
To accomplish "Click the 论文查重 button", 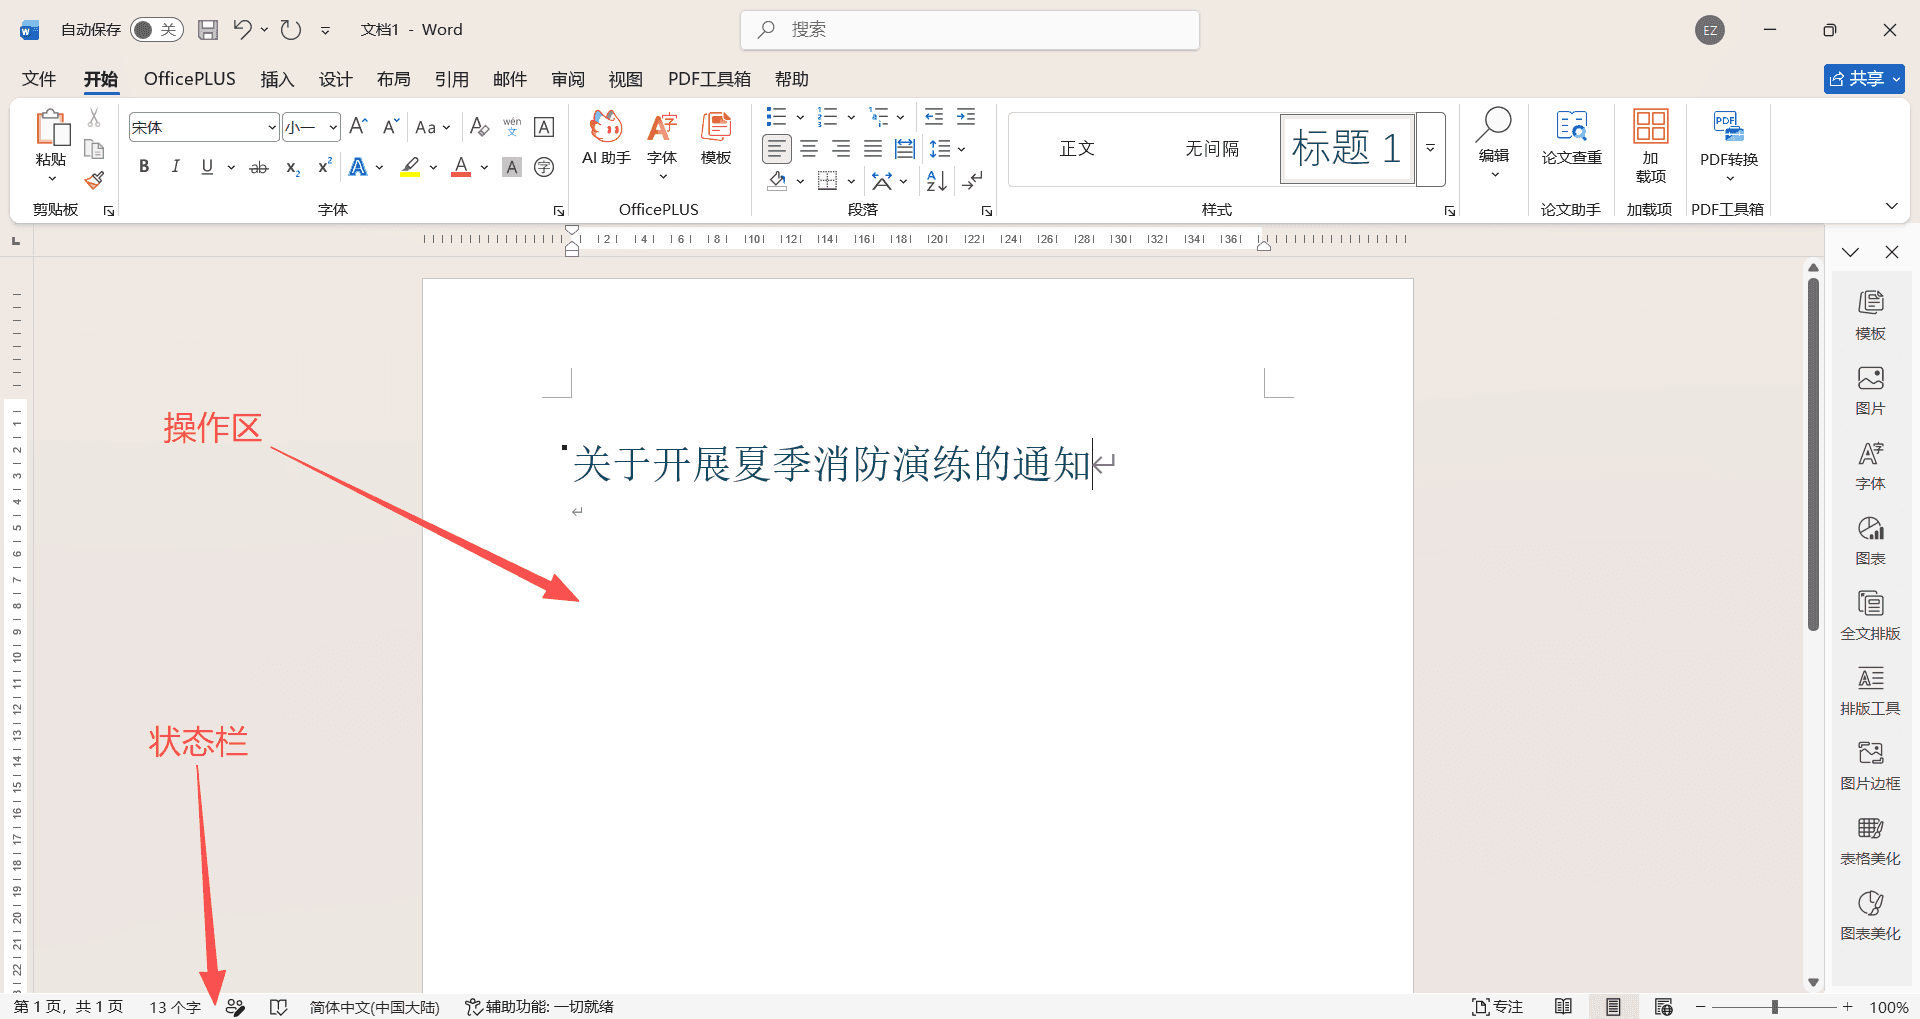I will tap(1571, 138).
